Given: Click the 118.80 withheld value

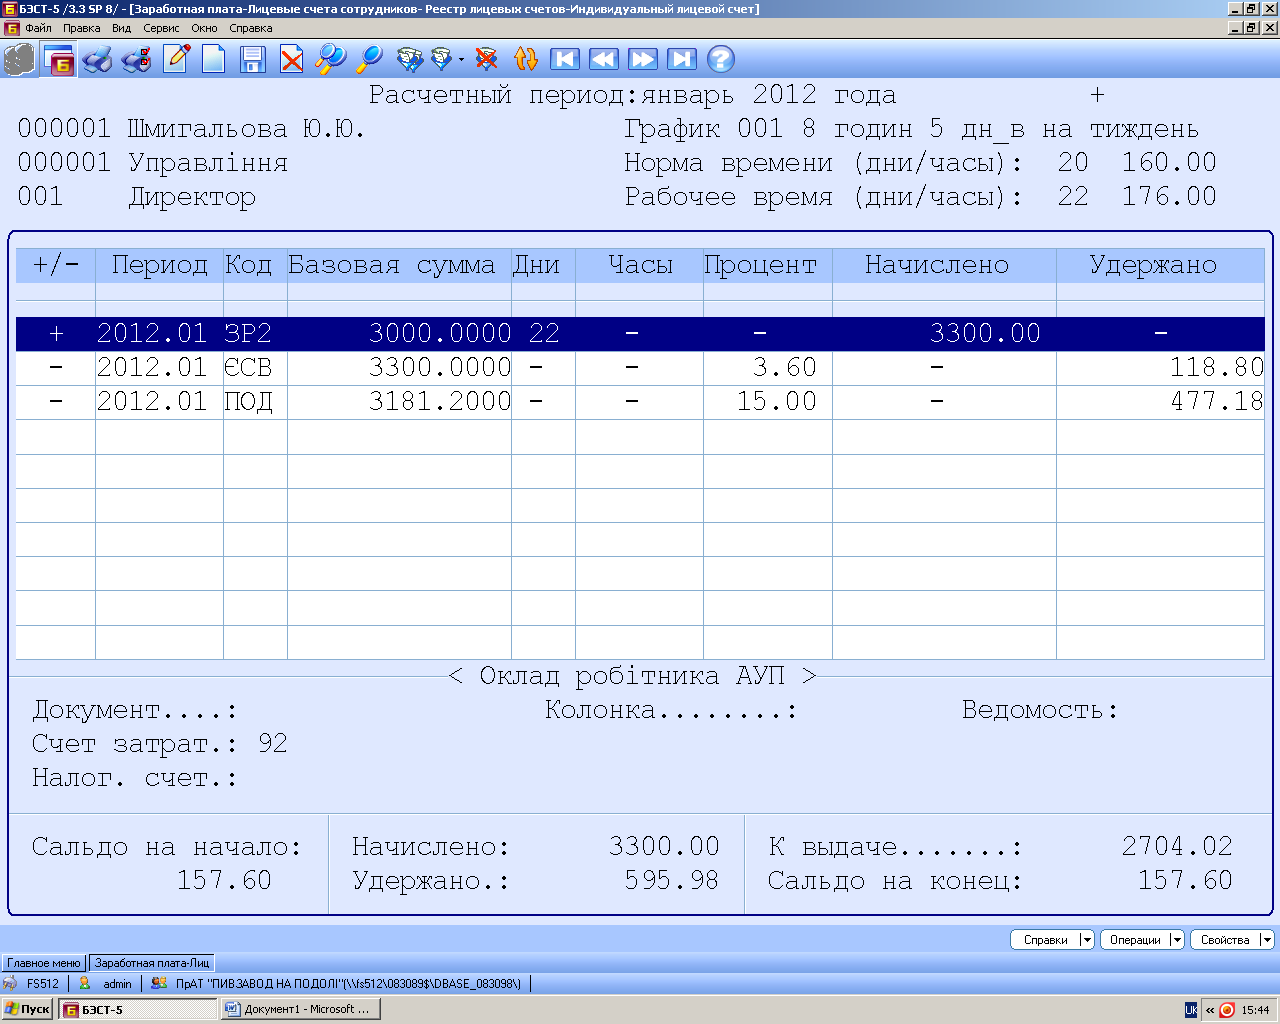Looking at the screenshot, I should [x=1216, y=368].
